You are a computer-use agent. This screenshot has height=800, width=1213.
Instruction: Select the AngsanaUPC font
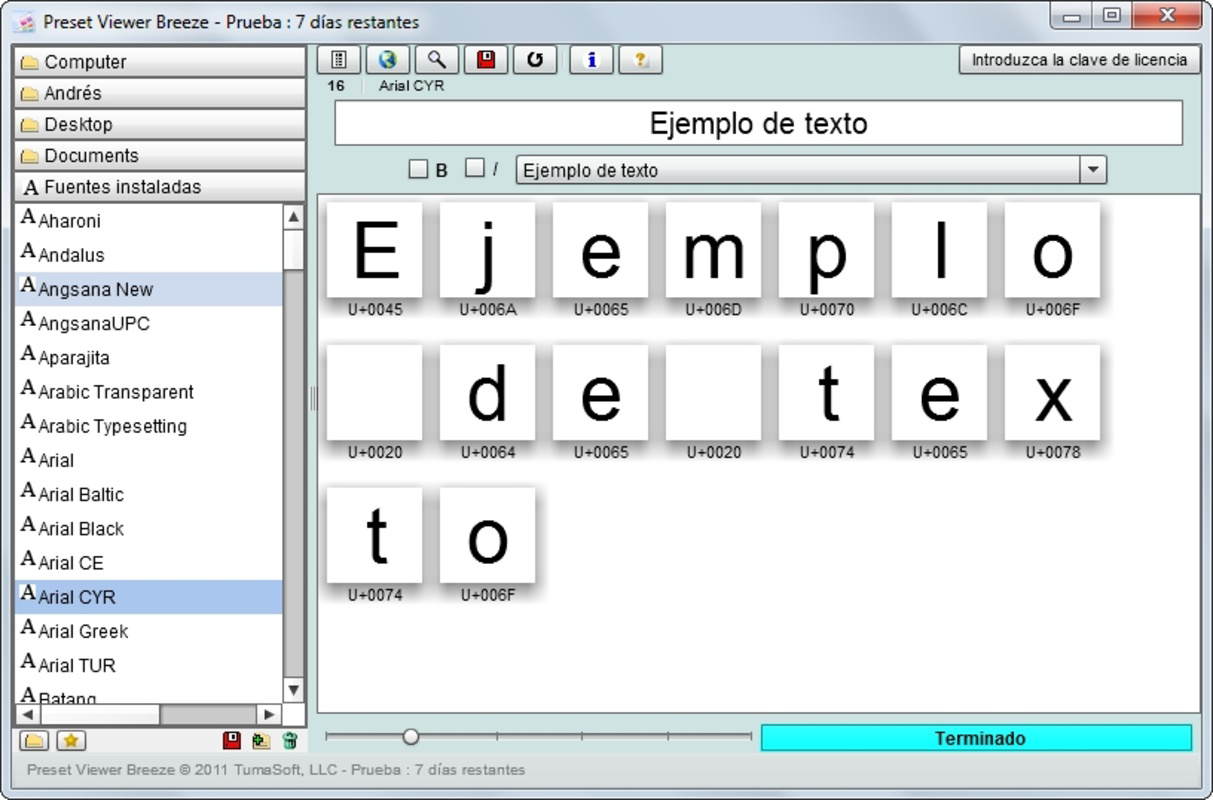[149, 323]
